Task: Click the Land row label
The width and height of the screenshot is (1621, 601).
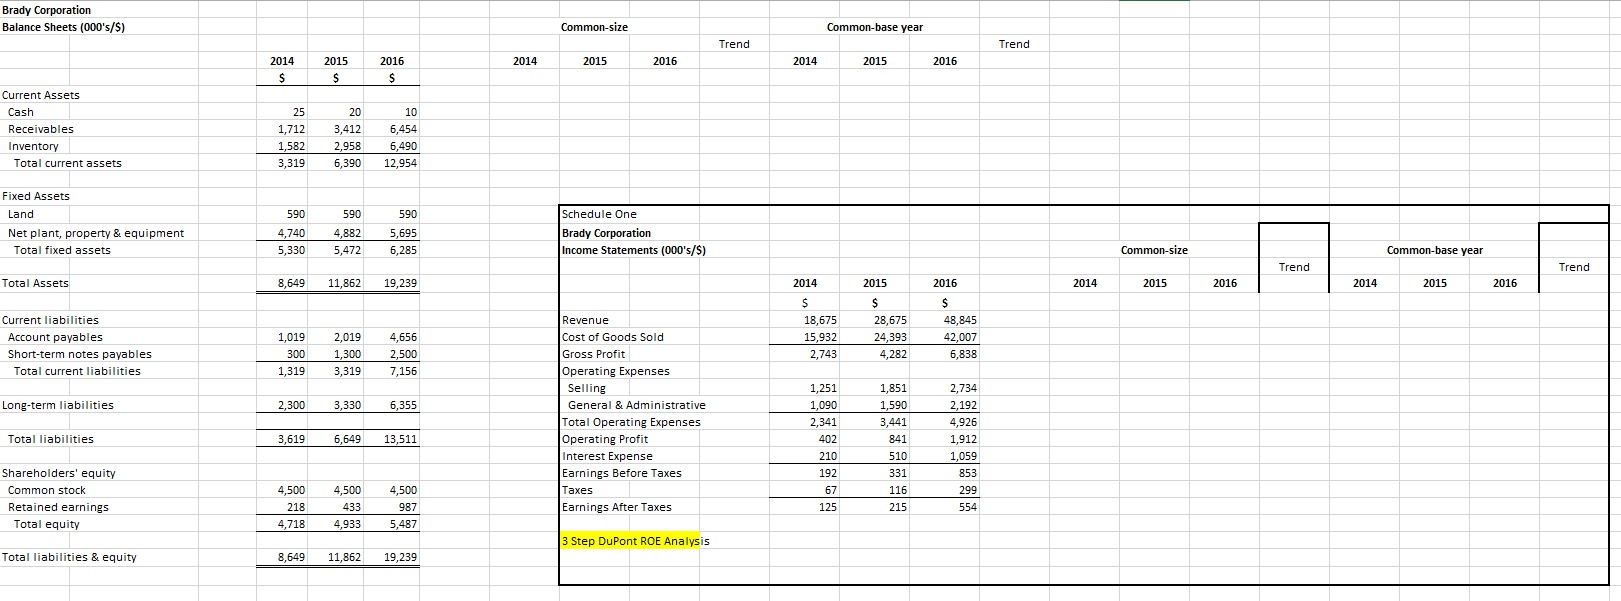Action: 21,214
